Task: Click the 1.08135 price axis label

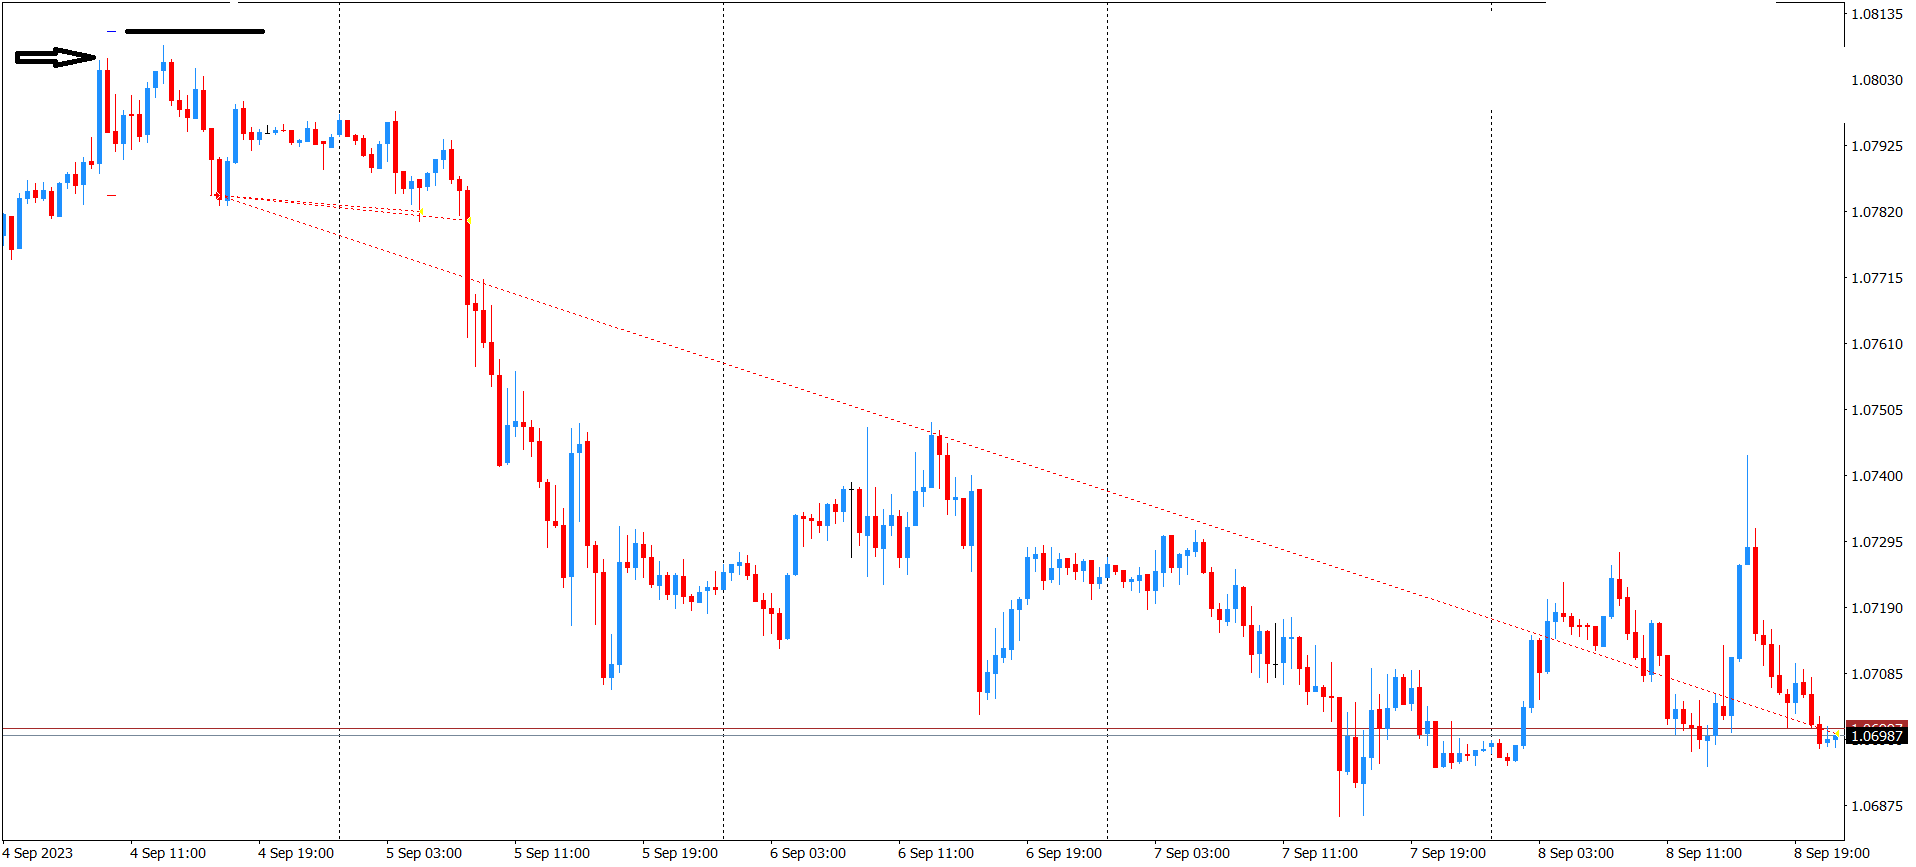Action: [1876, 14]
